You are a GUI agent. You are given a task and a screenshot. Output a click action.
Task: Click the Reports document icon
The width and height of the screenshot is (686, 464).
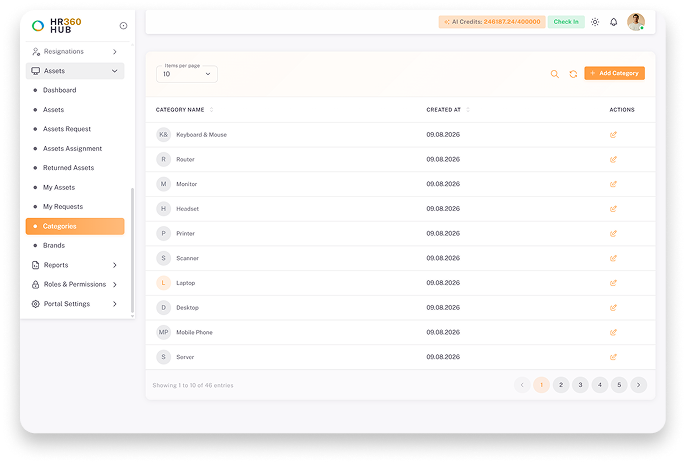(x=35, y=265)
